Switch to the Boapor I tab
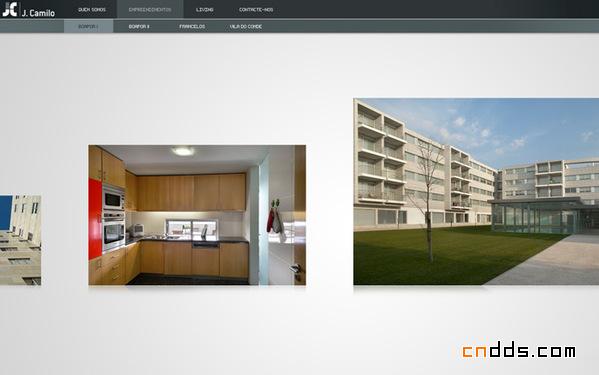This screenshot has height=375, width=599. [x=89, y=26]
